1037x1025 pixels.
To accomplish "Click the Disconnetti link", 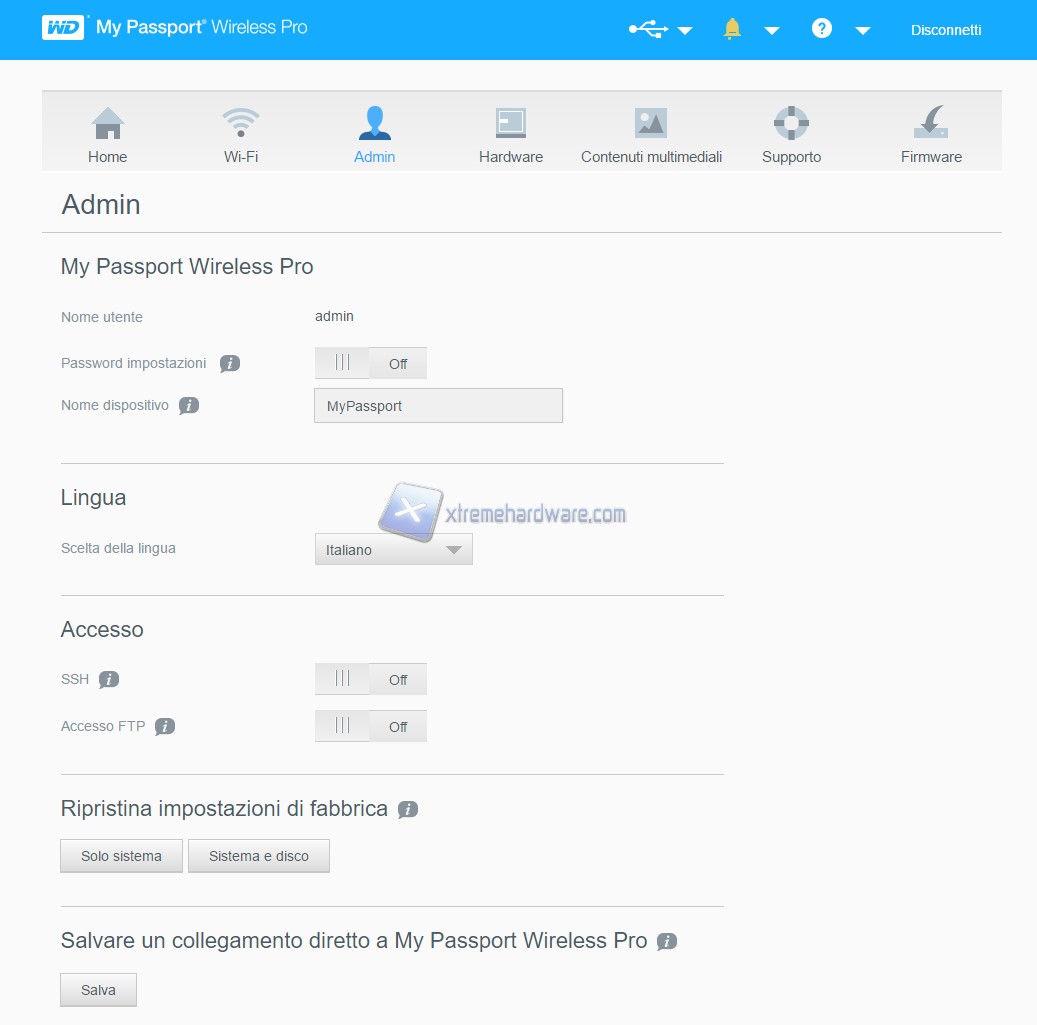I will [946, 30].
